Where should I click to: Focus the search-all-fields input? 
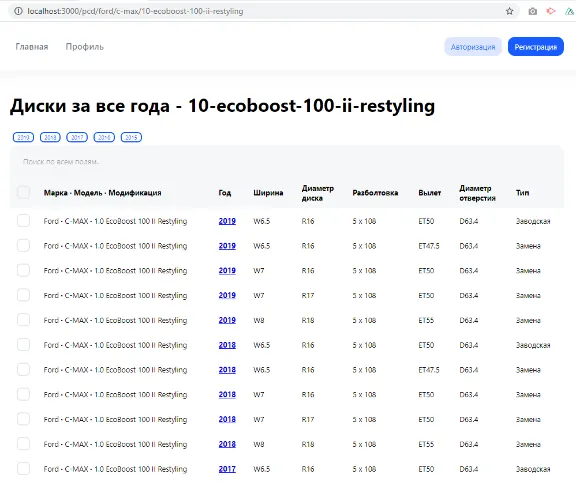pyautogui.click(x=287, y=162)
